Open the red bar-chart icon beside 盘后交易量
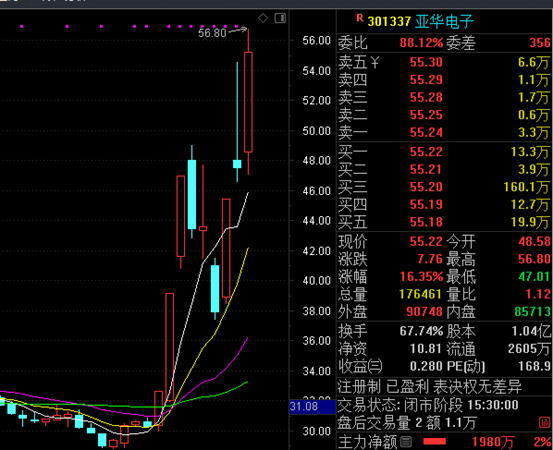The width and height of the screenshot is (553, 450). tap(544, 422)
